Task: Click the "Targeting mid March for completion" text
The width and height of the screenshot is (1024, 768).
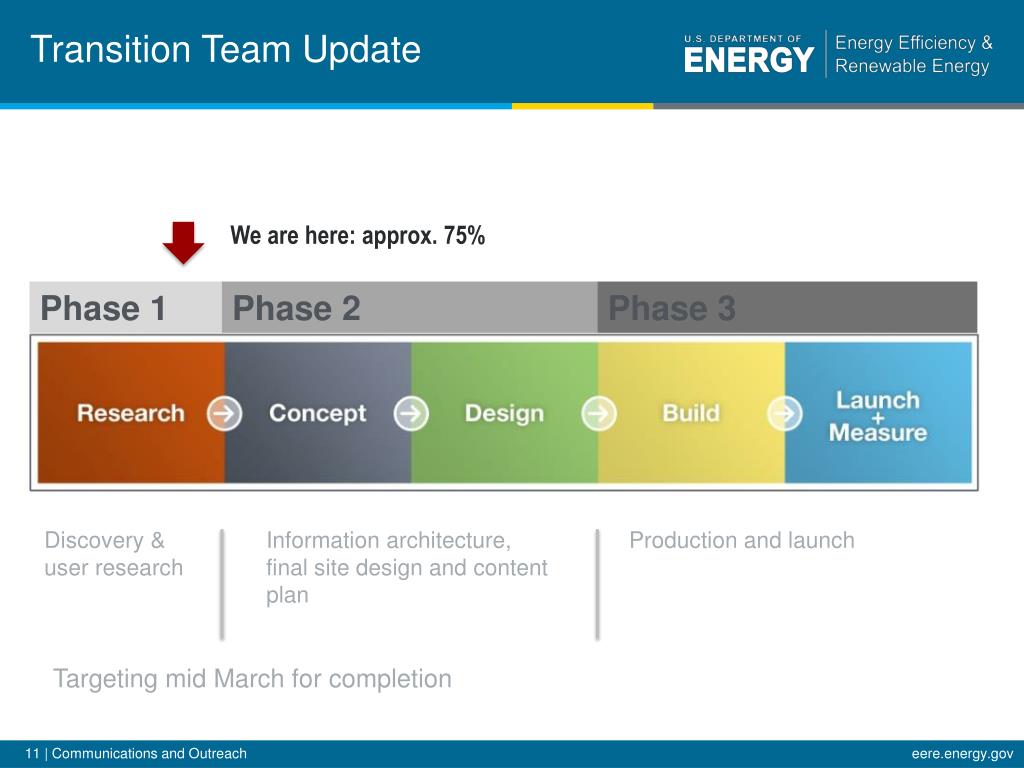Action: point(252,679)
